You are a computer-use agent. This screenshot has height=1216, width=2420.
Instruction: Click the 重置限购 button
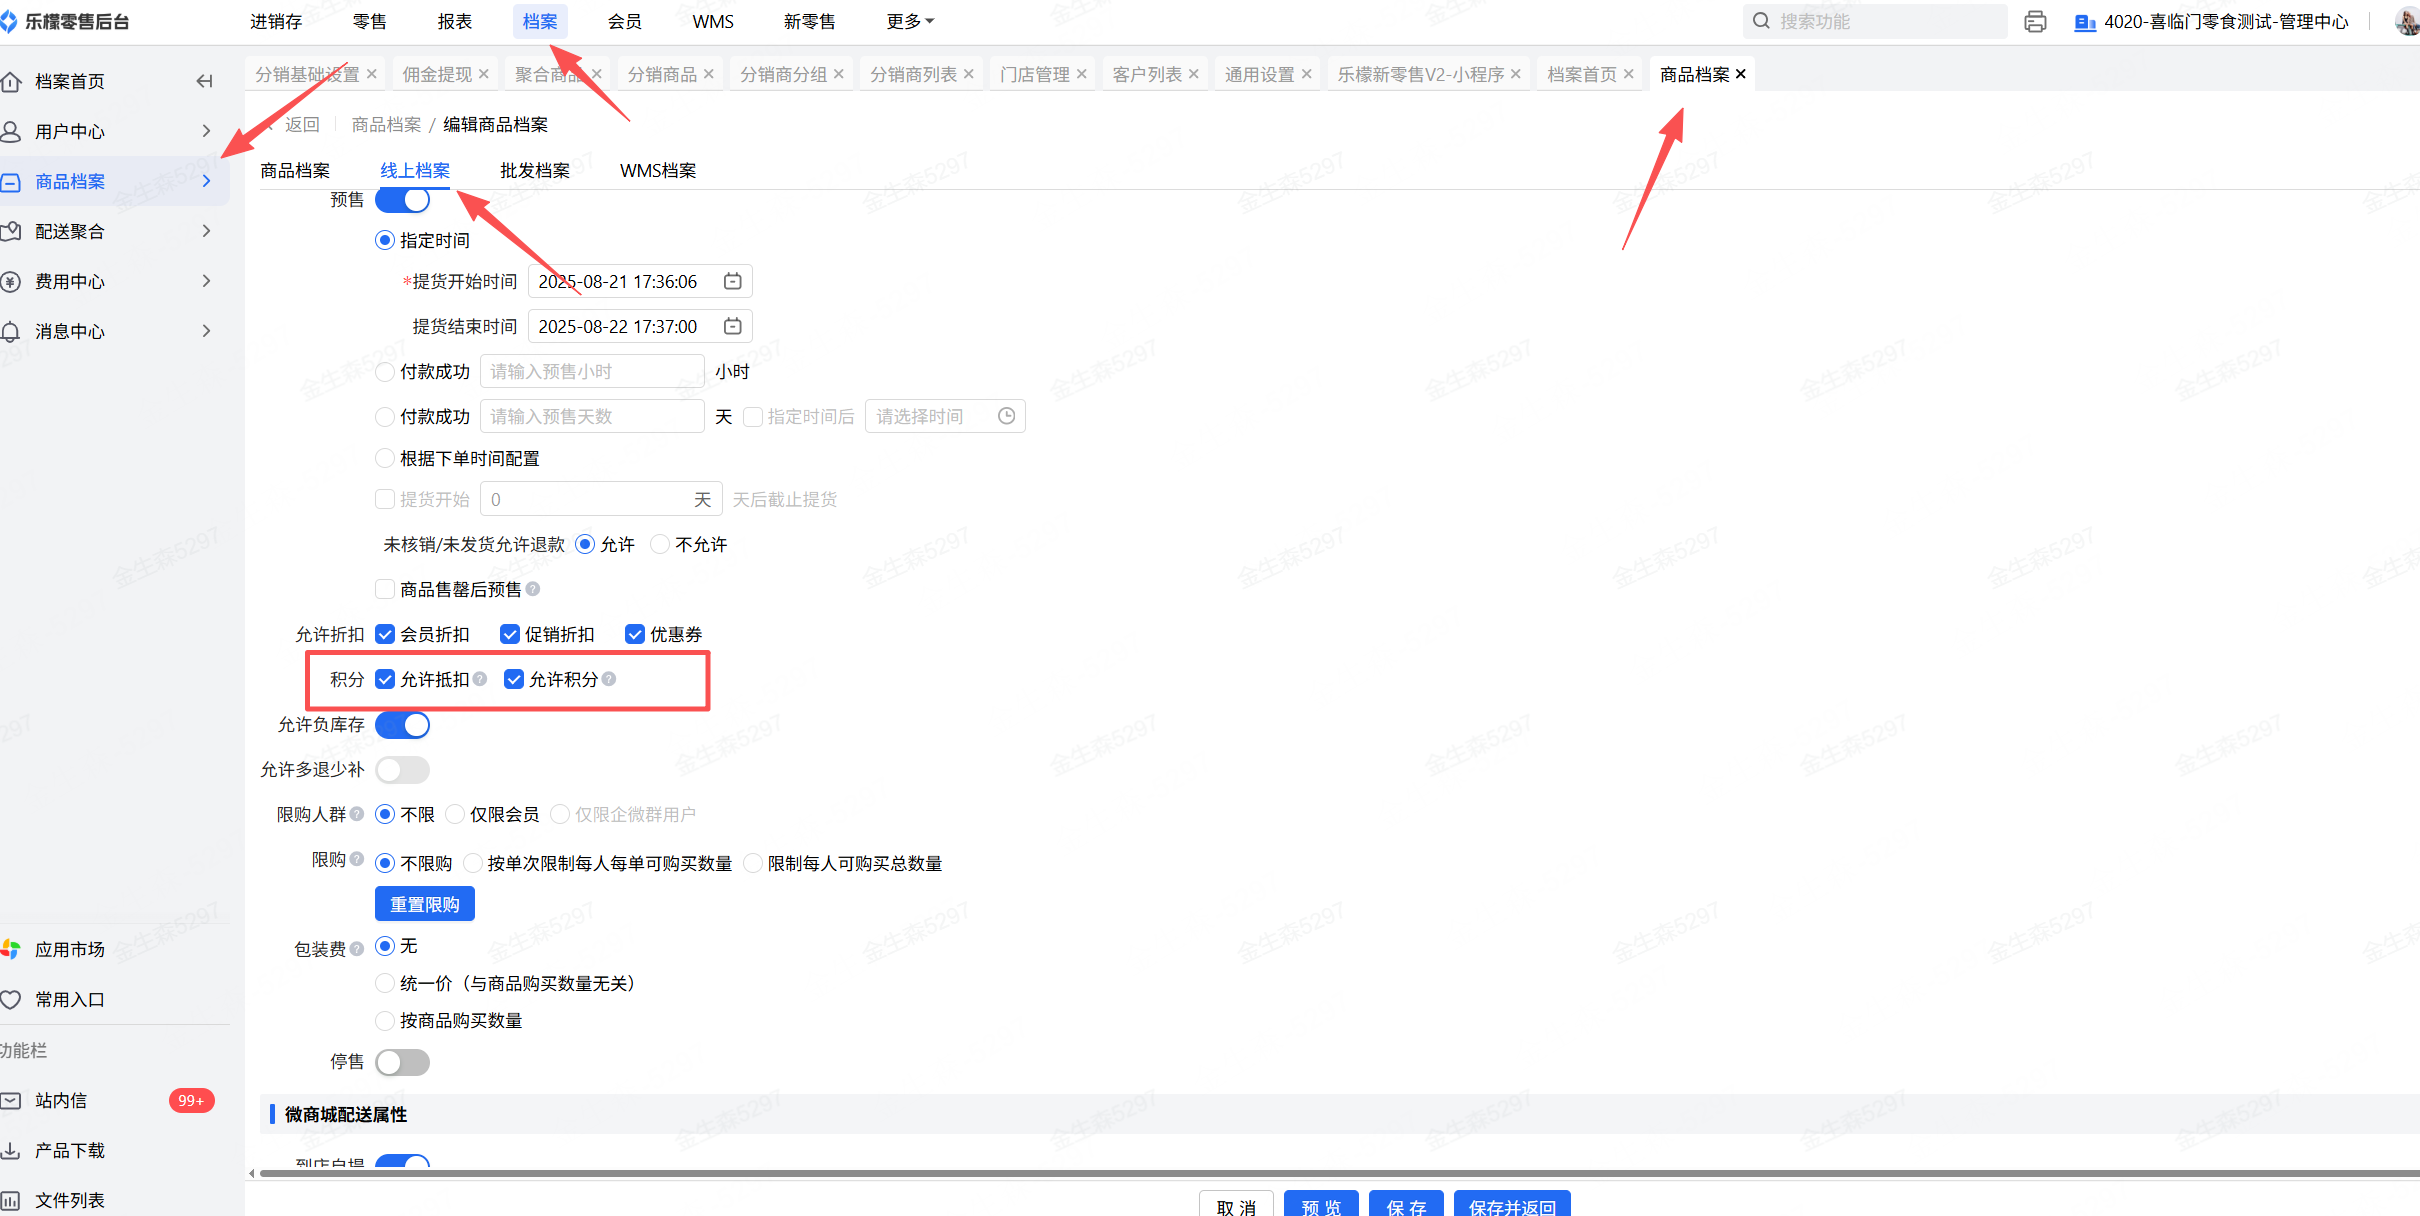click(x=424, y=904)
